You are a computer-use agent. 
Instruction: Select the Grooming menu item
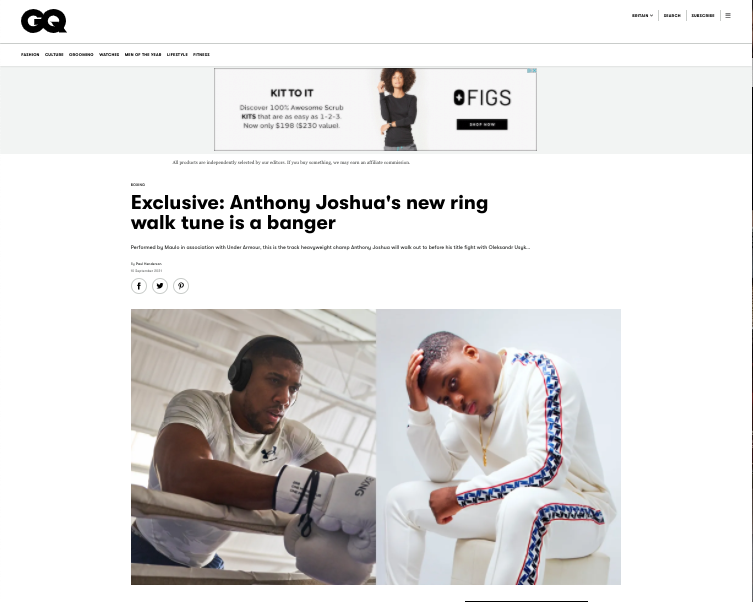(x=81, y=55)
